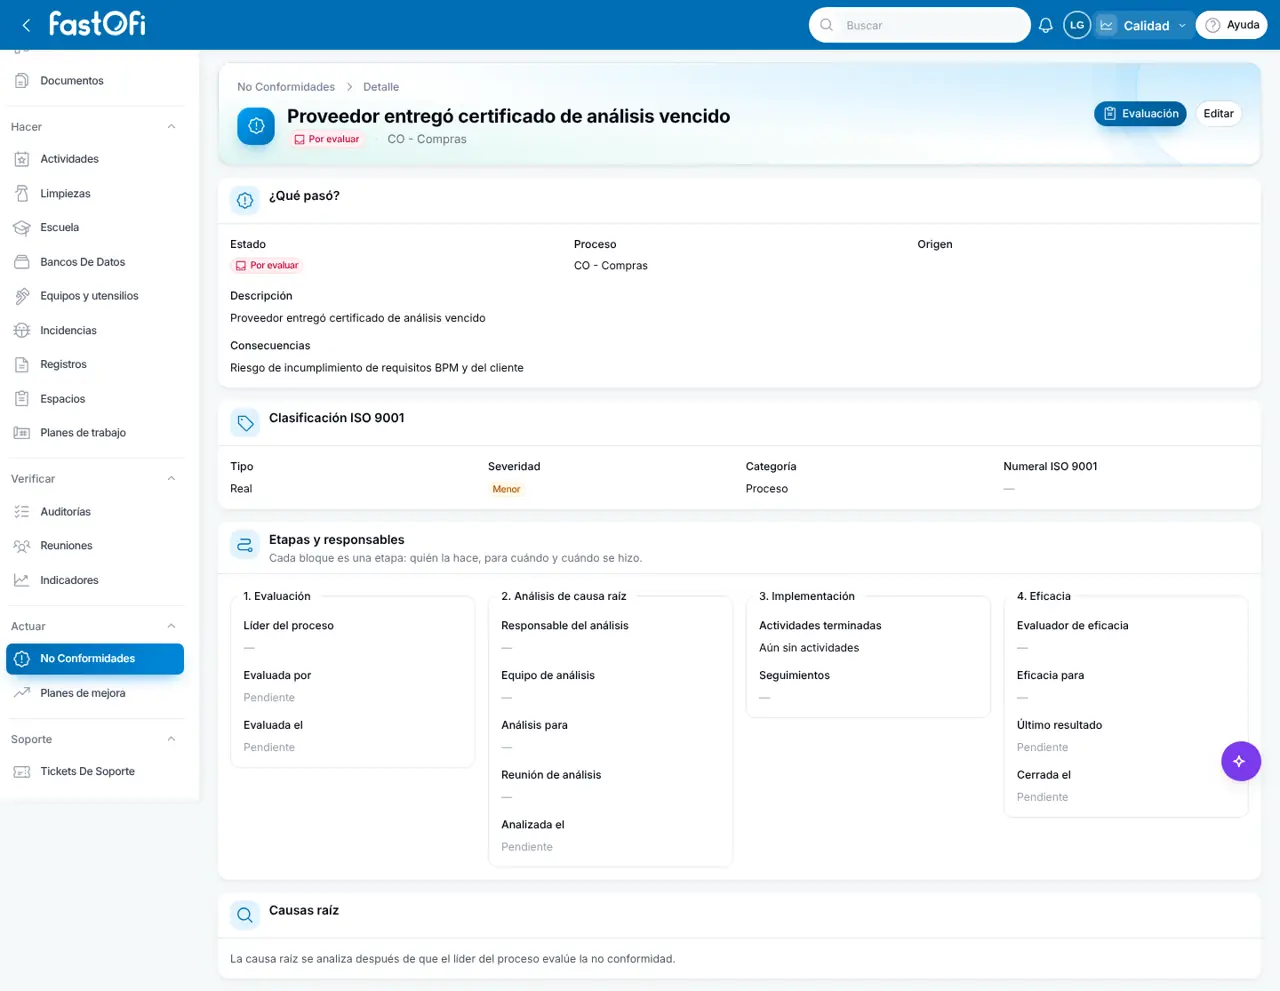1280x991 pixels.
Task: Open the Calidad module dropdown
Action: coord(1143,25)
